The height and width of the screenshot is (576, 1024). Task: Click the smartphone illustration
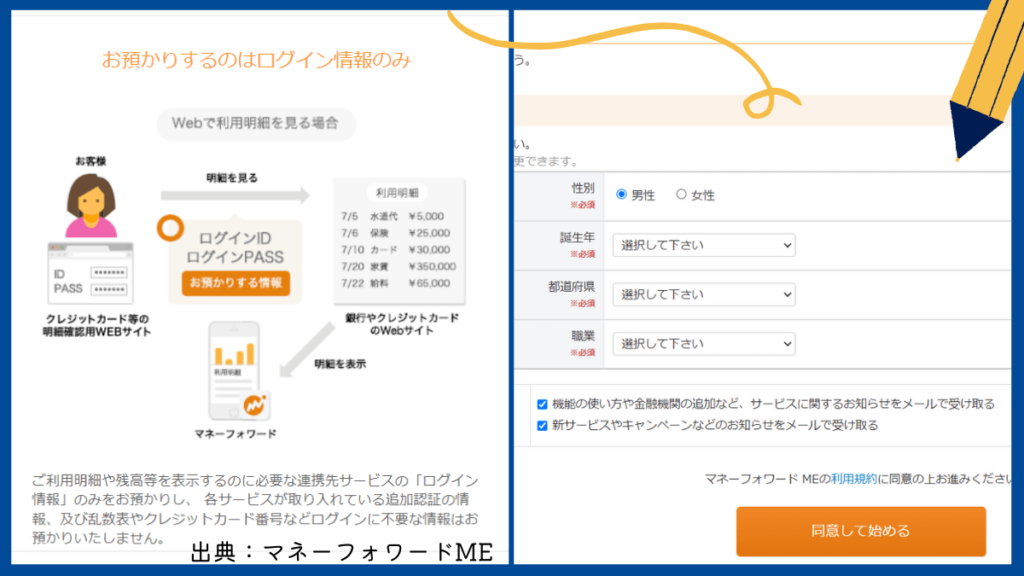point(234,371)
